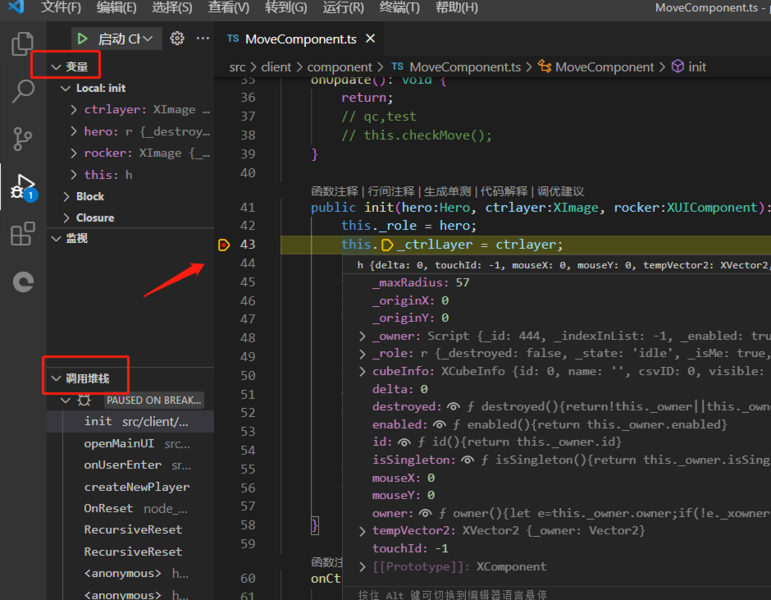Select the OnReset call stack frame
Screen dimensions: 771x600
coord(131,509)
